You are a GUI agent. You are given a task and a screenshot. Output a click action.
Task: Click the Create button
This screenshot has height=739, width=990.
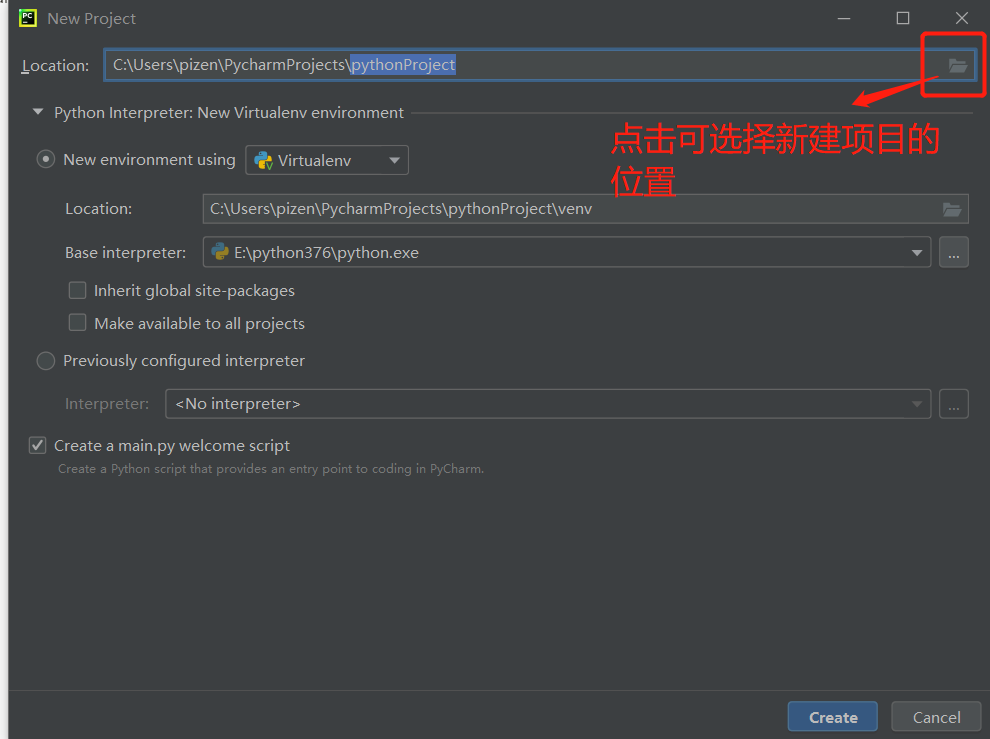pos(832,716)
